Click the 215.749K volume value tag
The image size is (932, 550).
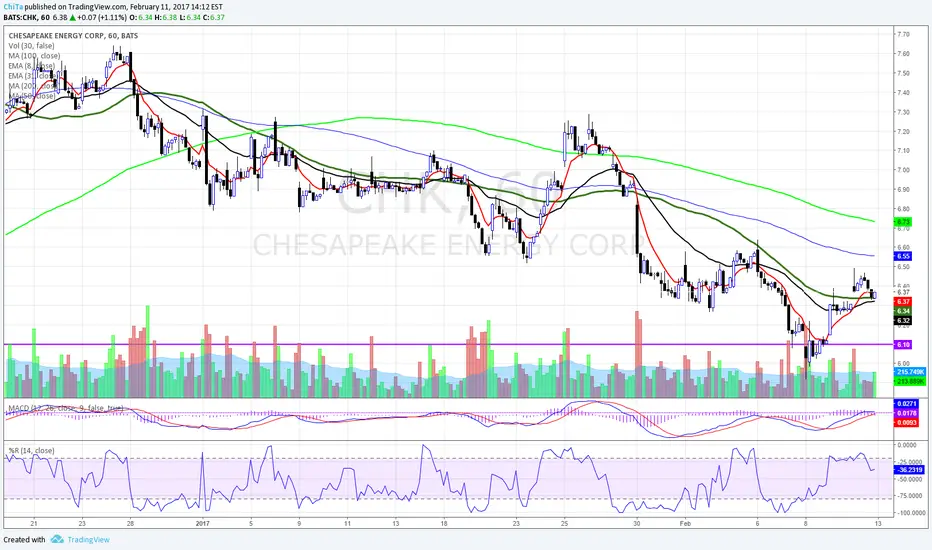[910, 372]
